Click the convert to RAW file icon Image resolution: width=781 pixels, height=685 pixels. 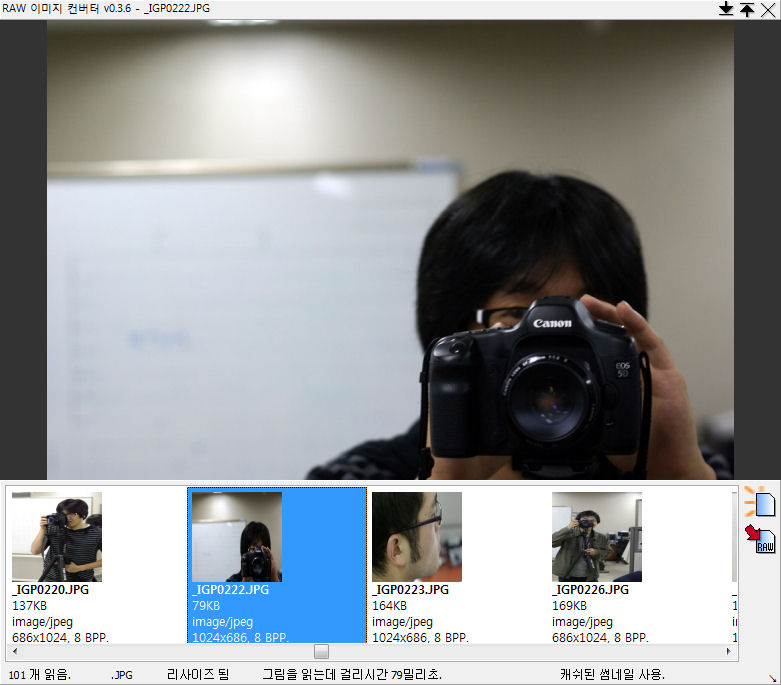[761, 539]
